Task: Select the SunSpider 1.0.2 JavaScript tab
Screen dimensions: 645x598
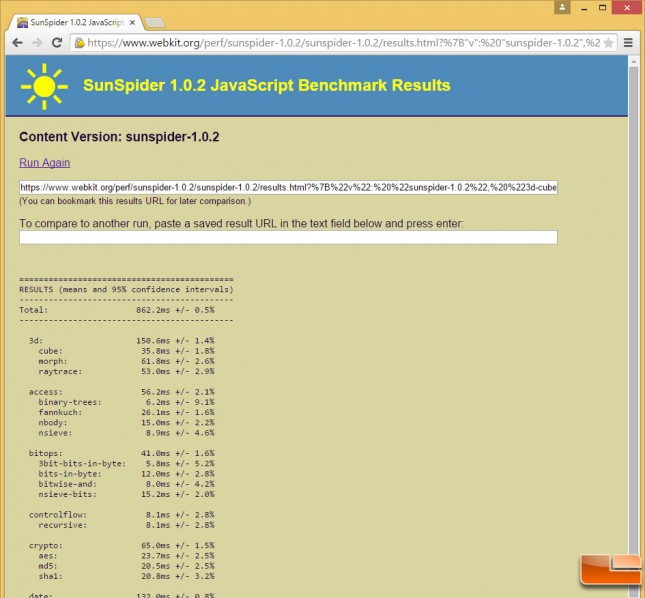Action: point(76,23)
